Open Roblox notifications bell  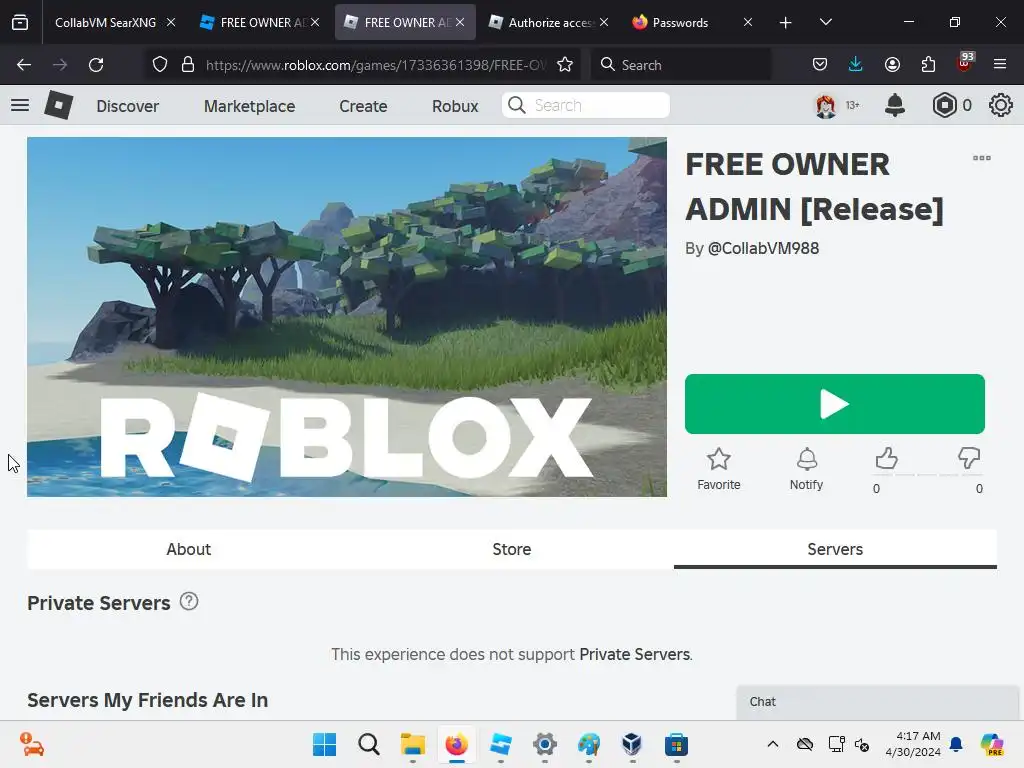pyautogui.click(x=895, y=105)
